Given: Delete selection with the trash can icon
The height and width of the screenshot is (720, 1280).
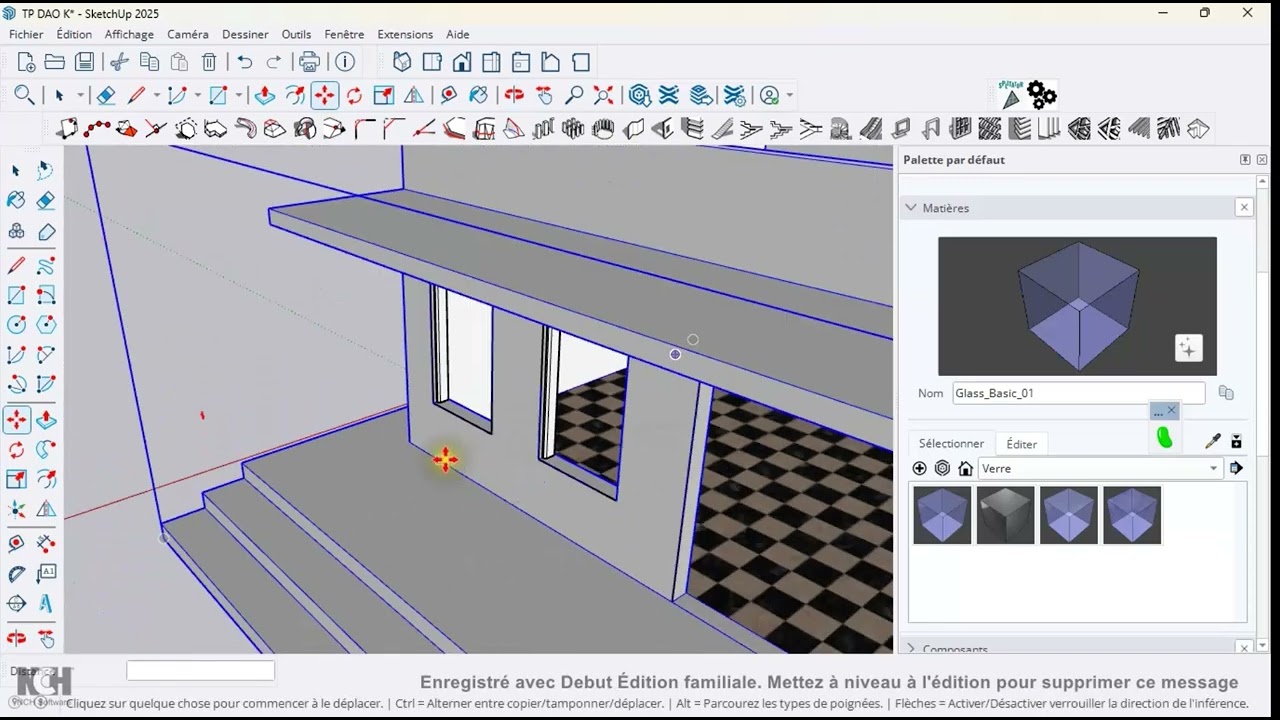Looking at the screenshot, I should [x=209, y=62].
